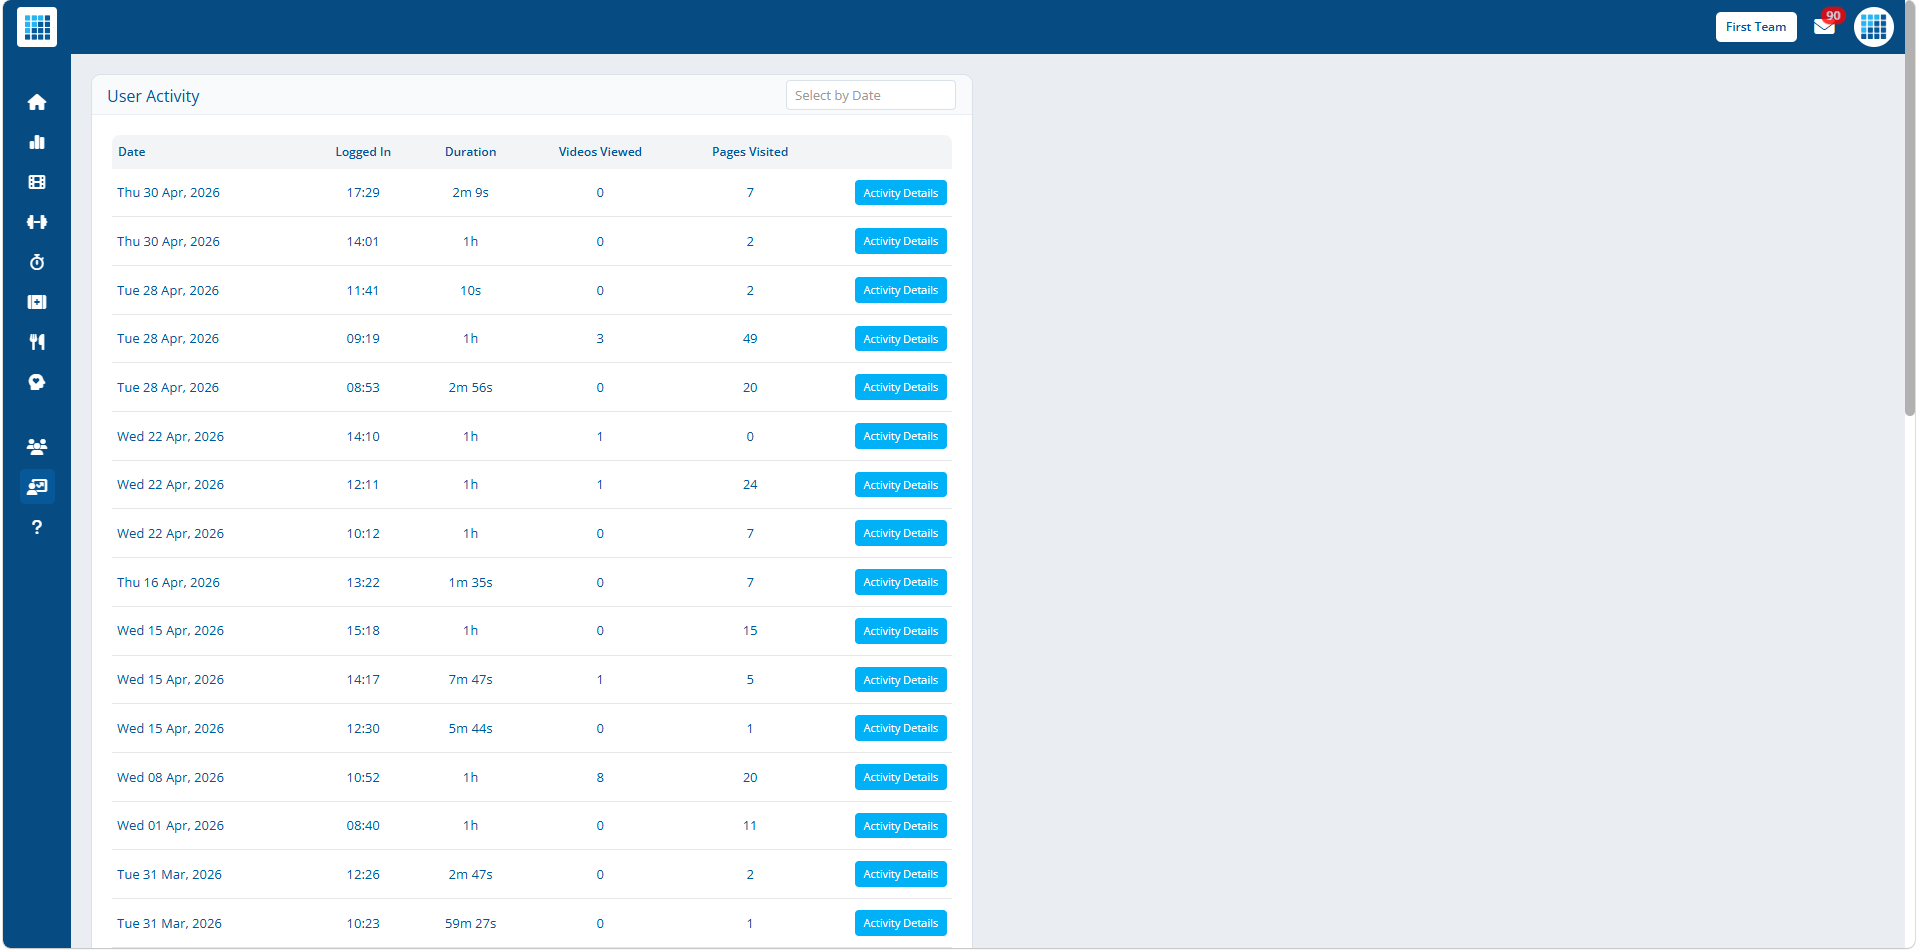Click Activity Details for Thu 30 Apr
Screen dimensions: 1918x951
tap(900, 192)
